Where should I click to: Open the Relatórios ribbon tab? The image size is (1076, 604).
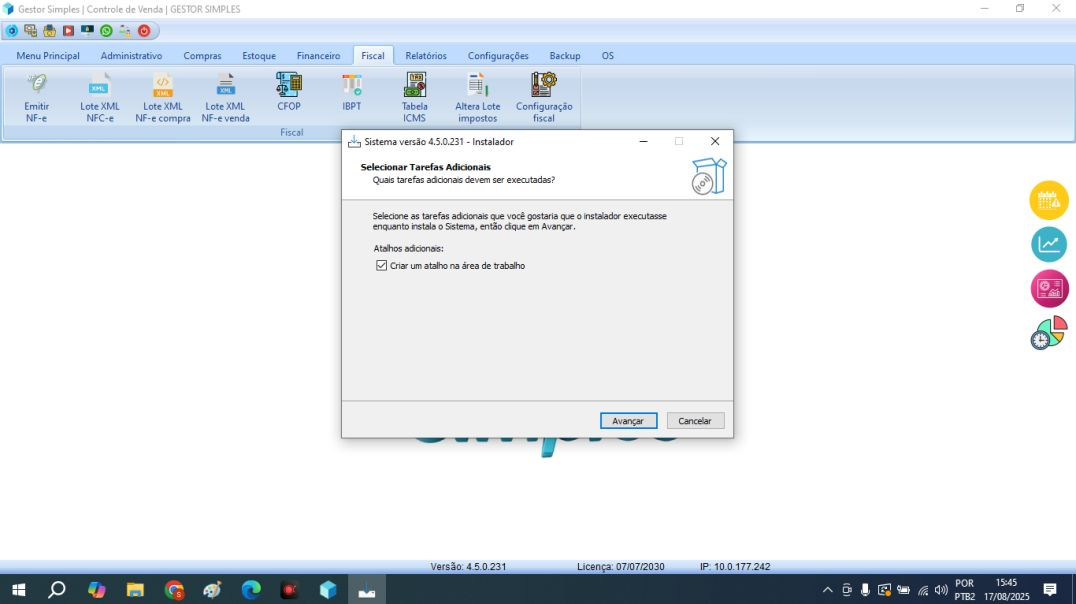point(426,56)
